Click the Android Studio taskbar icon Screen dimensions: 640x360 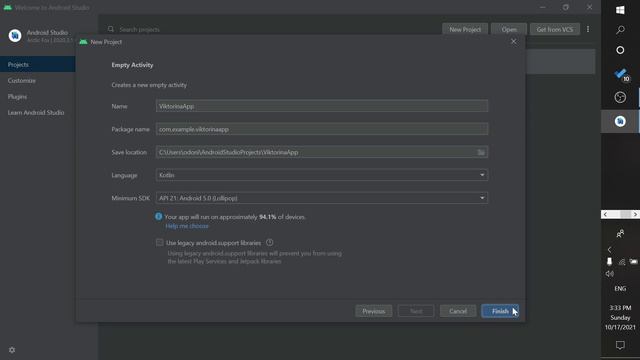coord(620,121)
